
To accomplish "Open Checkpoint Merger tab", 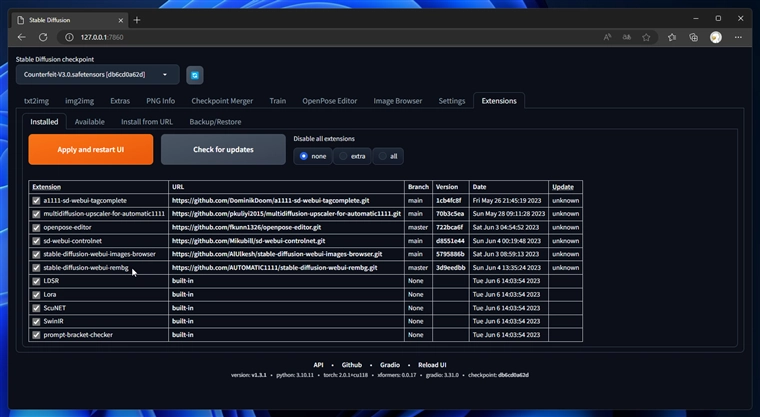I will tap(222, 101).
